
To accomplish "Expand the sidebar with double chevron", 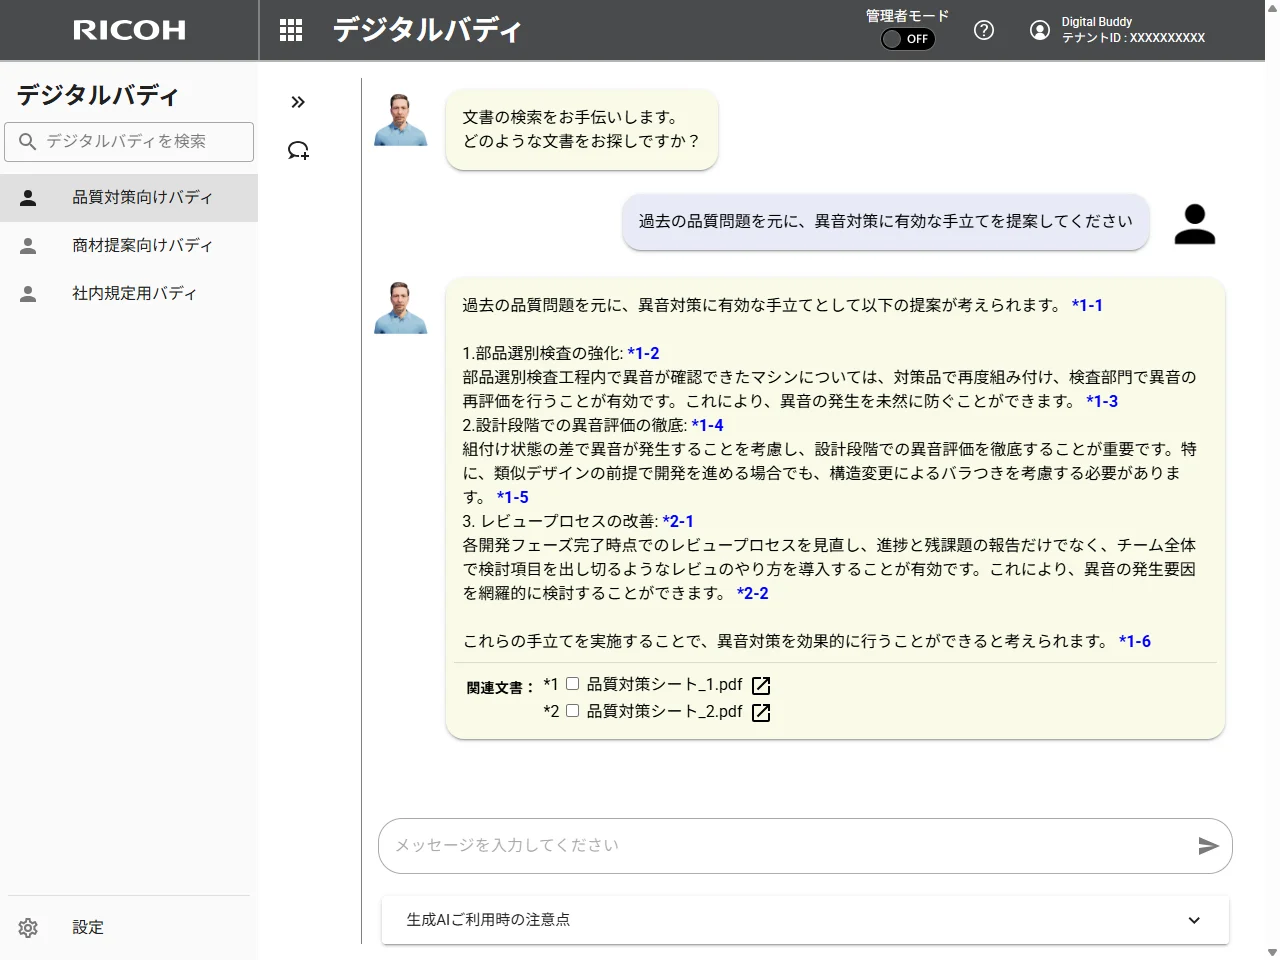I will coord(298,102).
